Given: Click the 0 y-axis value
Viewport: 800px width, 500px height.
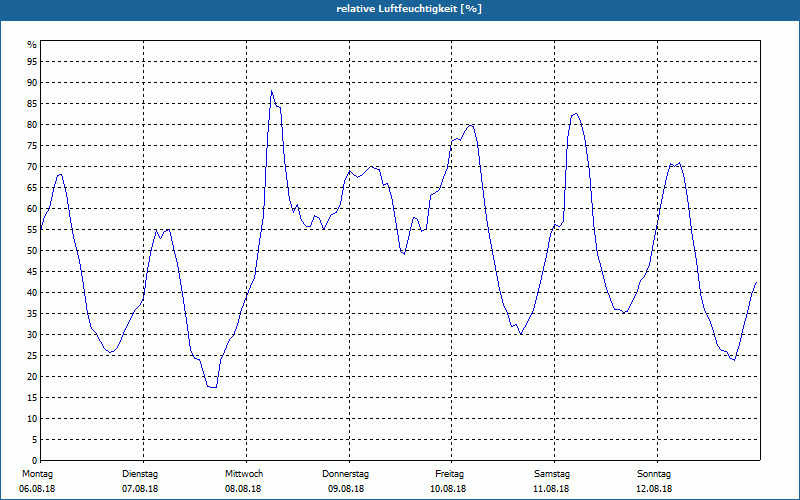Looking at the screenshot, I should (x=34, y=461).
